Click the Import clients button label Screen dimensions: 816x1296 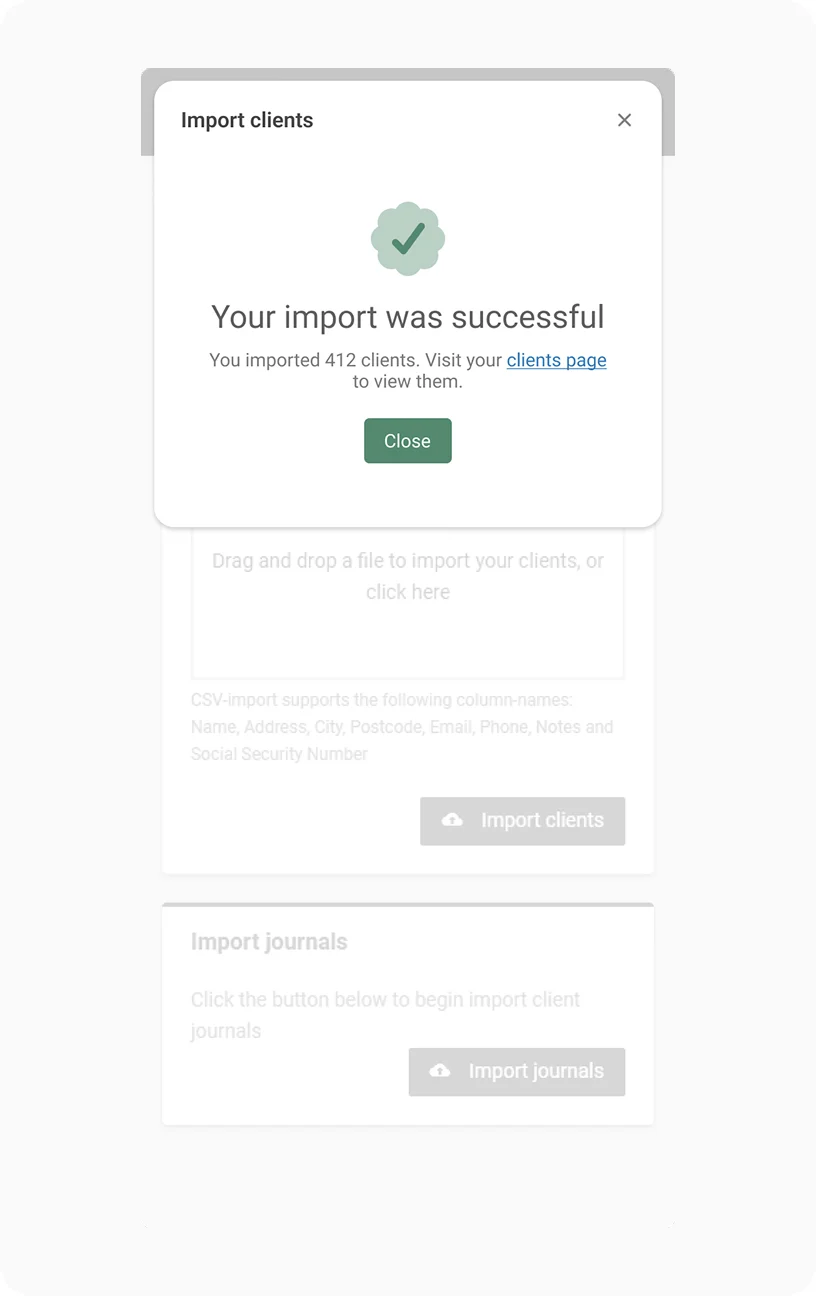tap(542, 820)
